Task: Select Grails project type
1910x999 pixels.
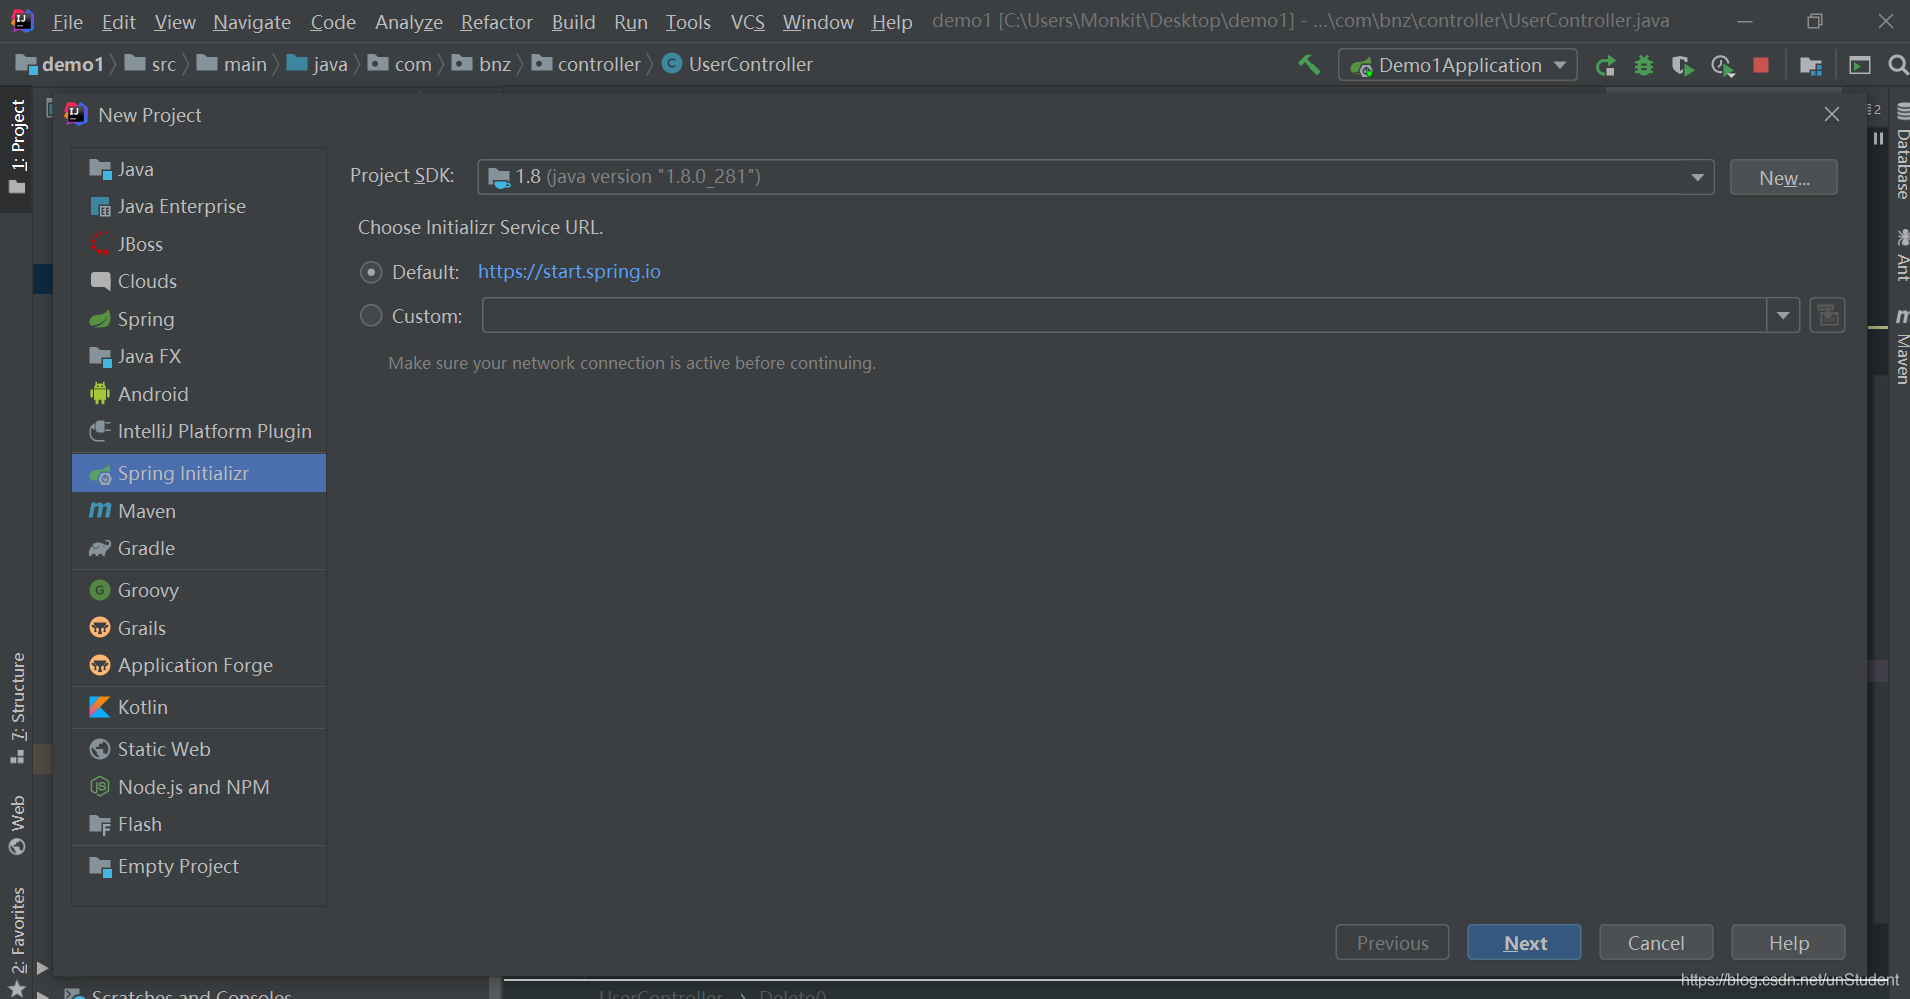Action: pos(199,628)
